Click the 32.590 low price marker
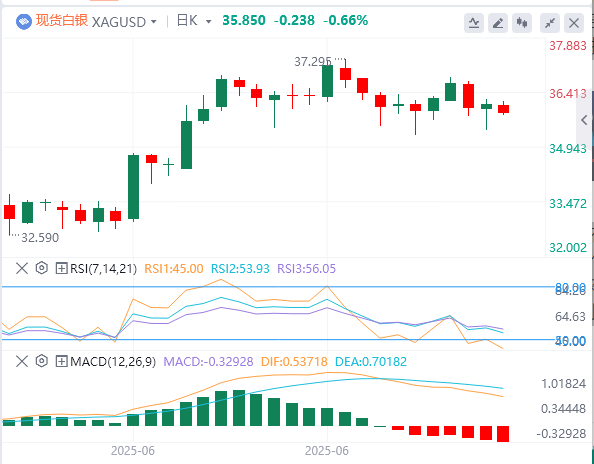594x464 pixels. [x=40, y=237]
